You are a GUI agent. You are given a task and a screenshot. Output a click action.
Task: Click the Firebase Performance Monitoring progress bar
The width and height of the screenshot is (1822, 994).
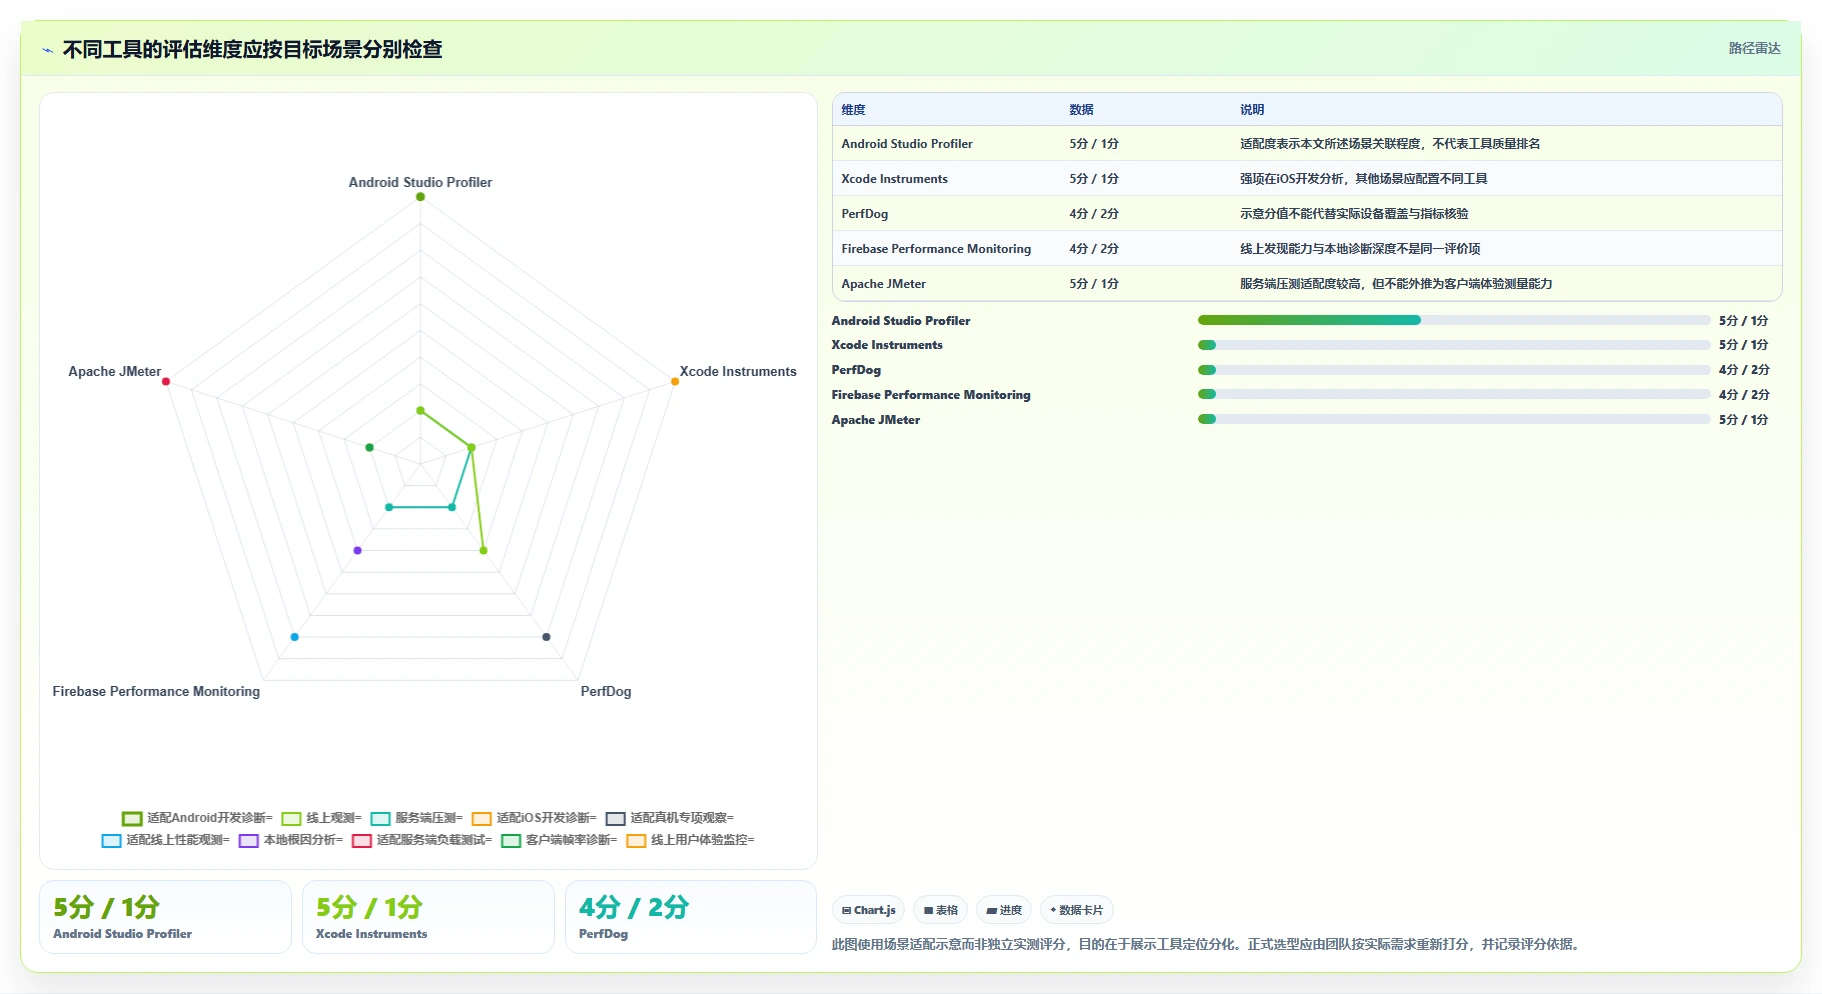click(x=1454, y=394)
